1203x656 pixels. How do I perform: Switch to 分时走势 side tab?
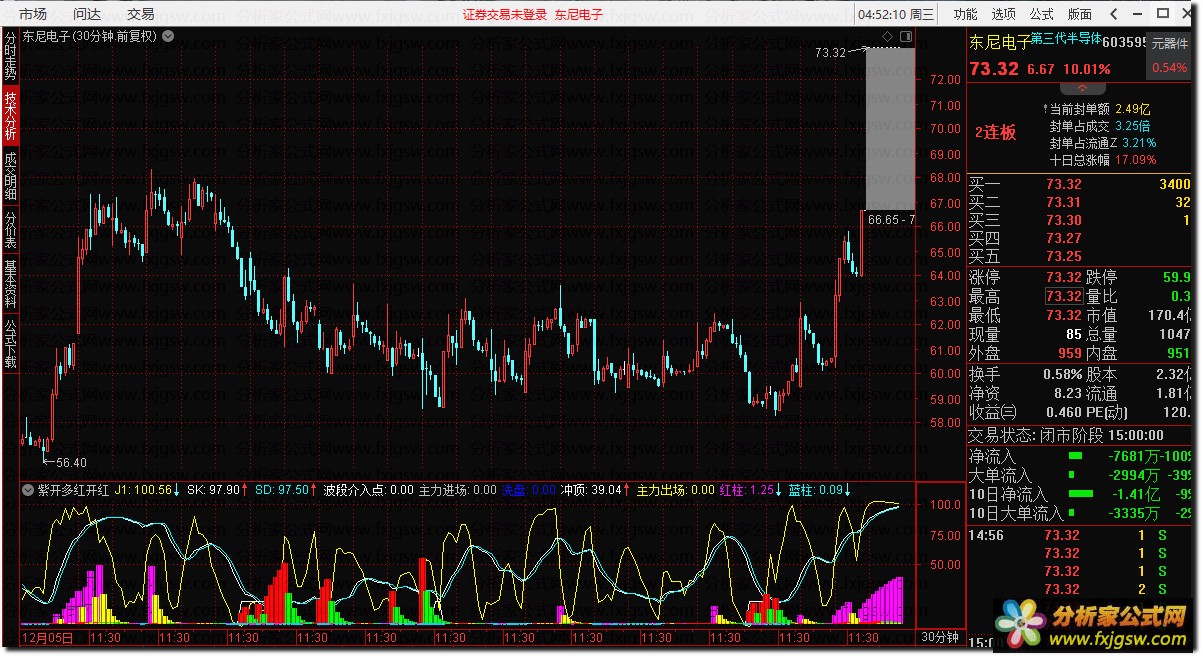tap(10, 56)
